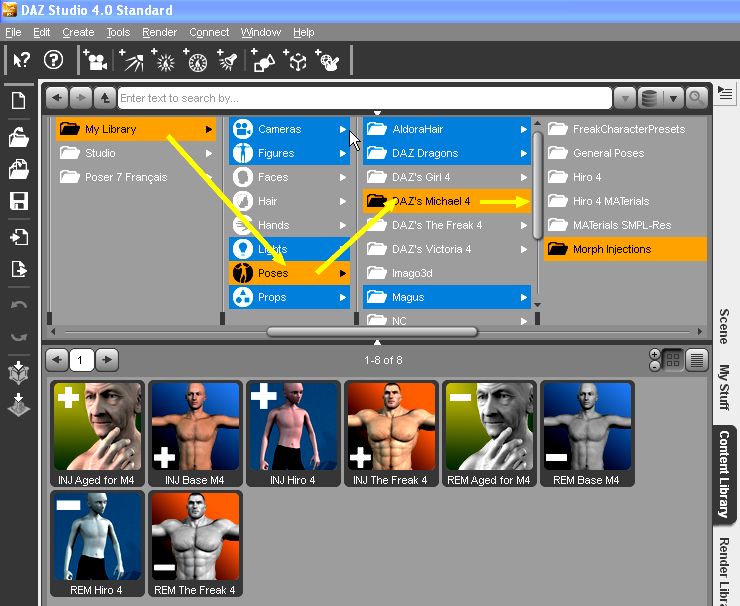This screenshot has width=740, height=606.
Task: Go to next results page
Action: [107, 360]
